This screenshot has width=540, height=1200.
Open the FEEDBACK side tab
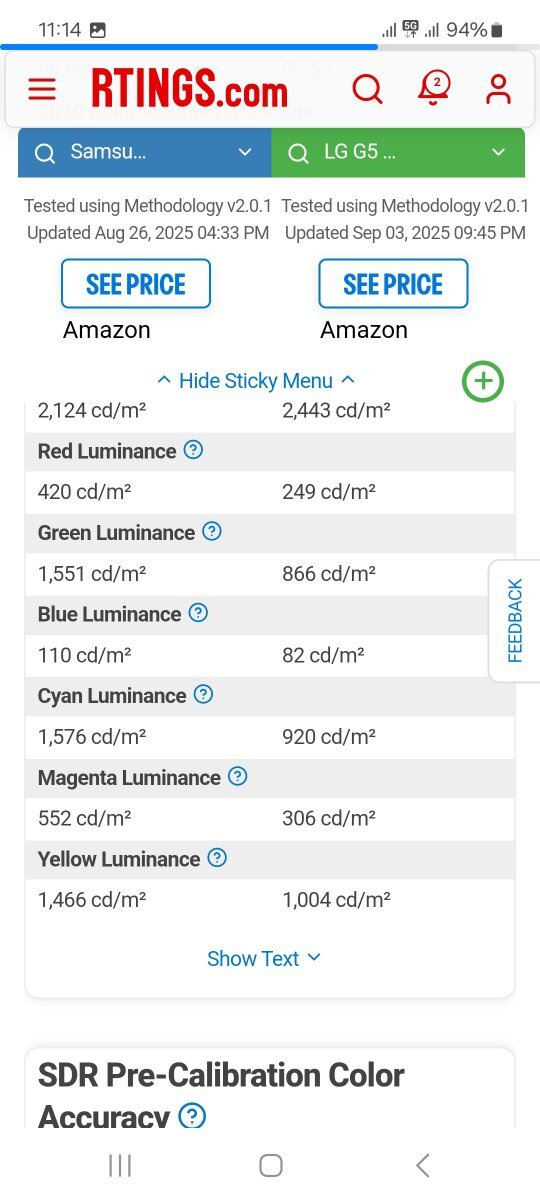point(515,621)
